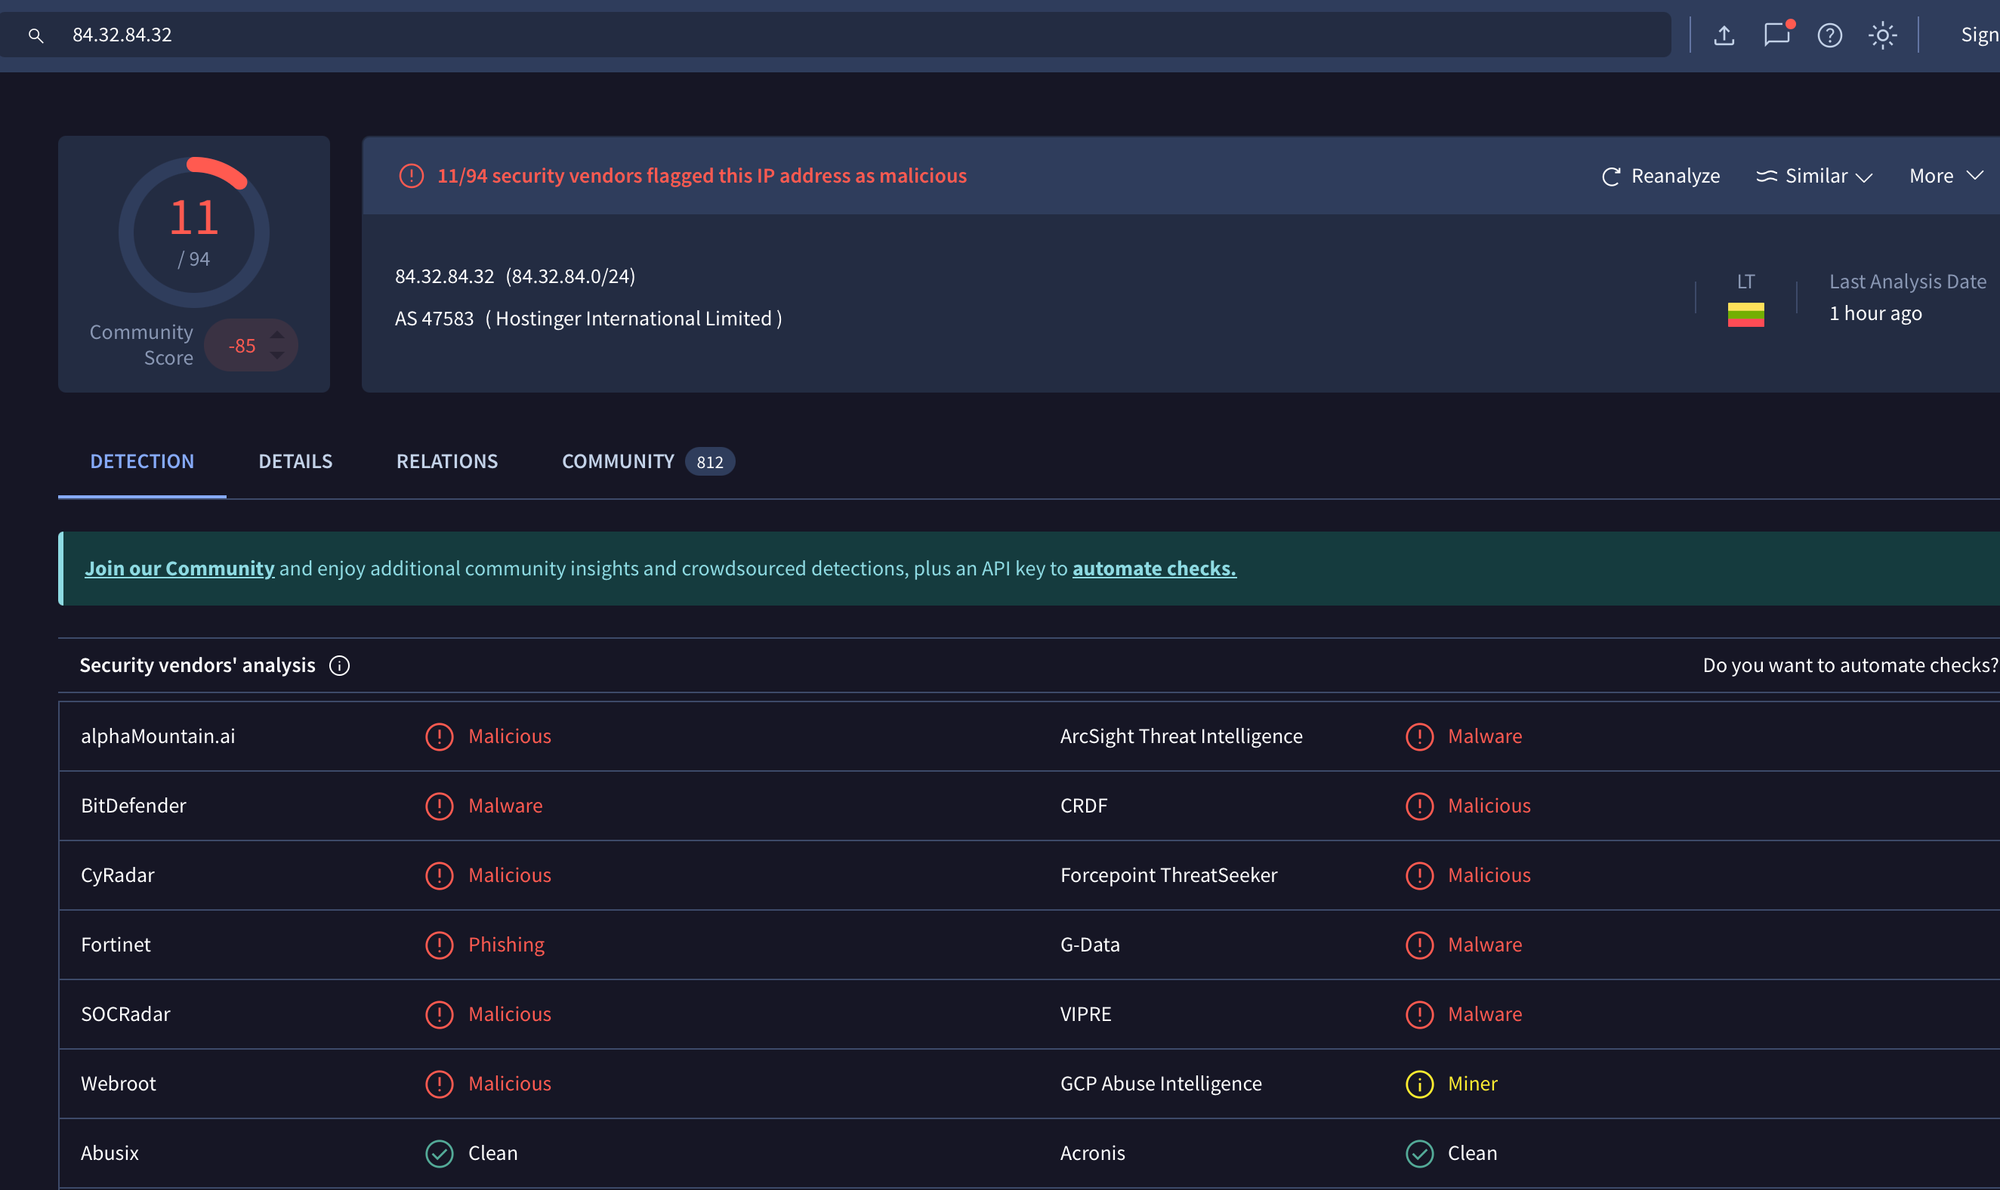Click the alert icon in Webroot row

439,1084
